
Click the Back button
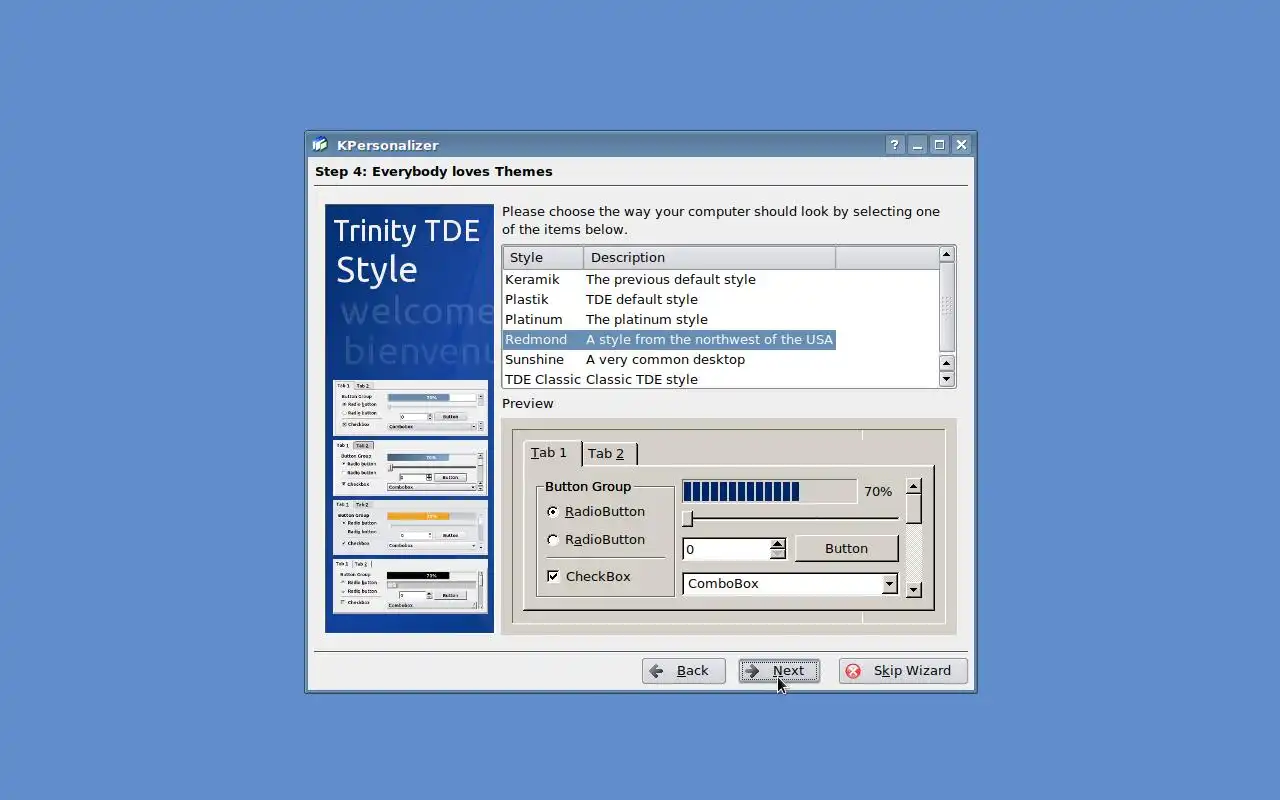[683, 671]
